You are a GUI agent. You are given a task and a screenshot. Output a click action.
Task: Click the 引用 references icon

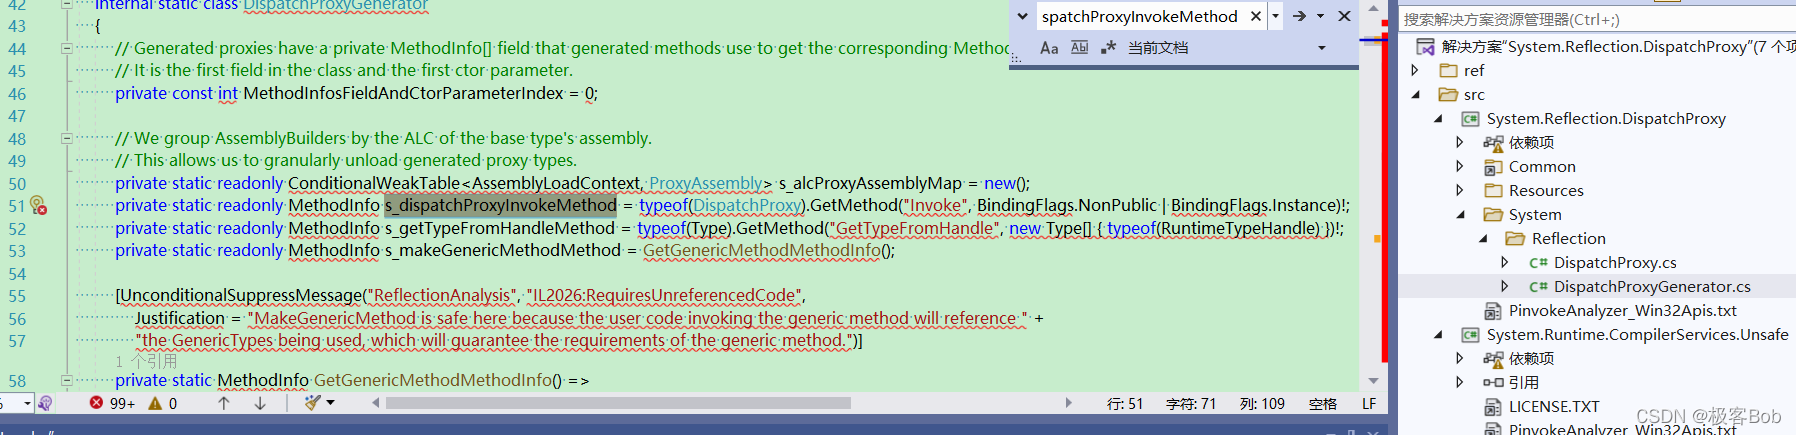pos(1493,382)
